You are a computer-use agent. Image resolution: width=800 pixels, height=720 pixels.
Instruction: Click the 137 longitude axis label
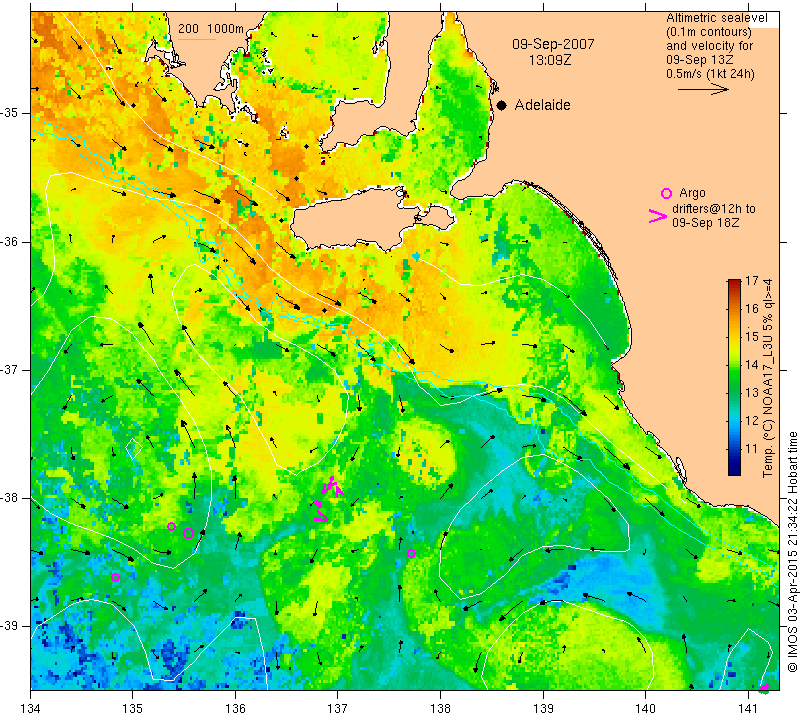pyautogui.click(x=337, y=709)
